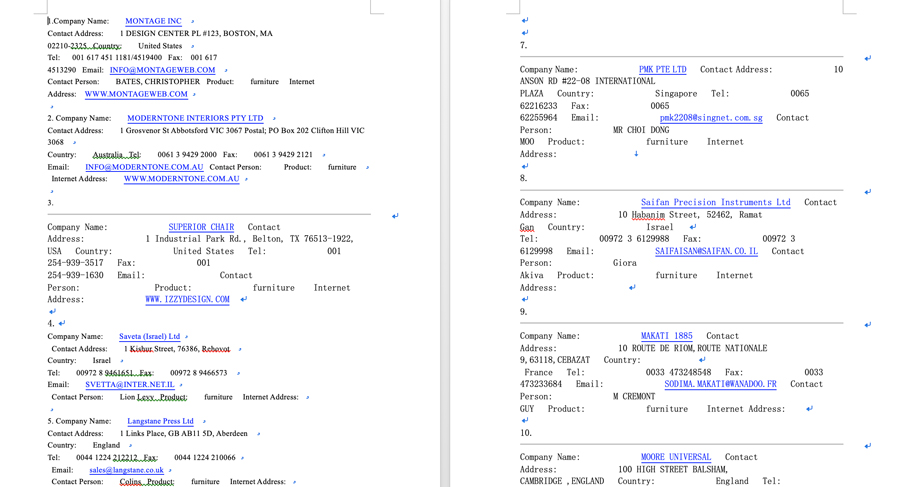Open the MOORE UNIVERSAL company link
This screenshot has height=487, width=900.
click(x=676, y=457)
